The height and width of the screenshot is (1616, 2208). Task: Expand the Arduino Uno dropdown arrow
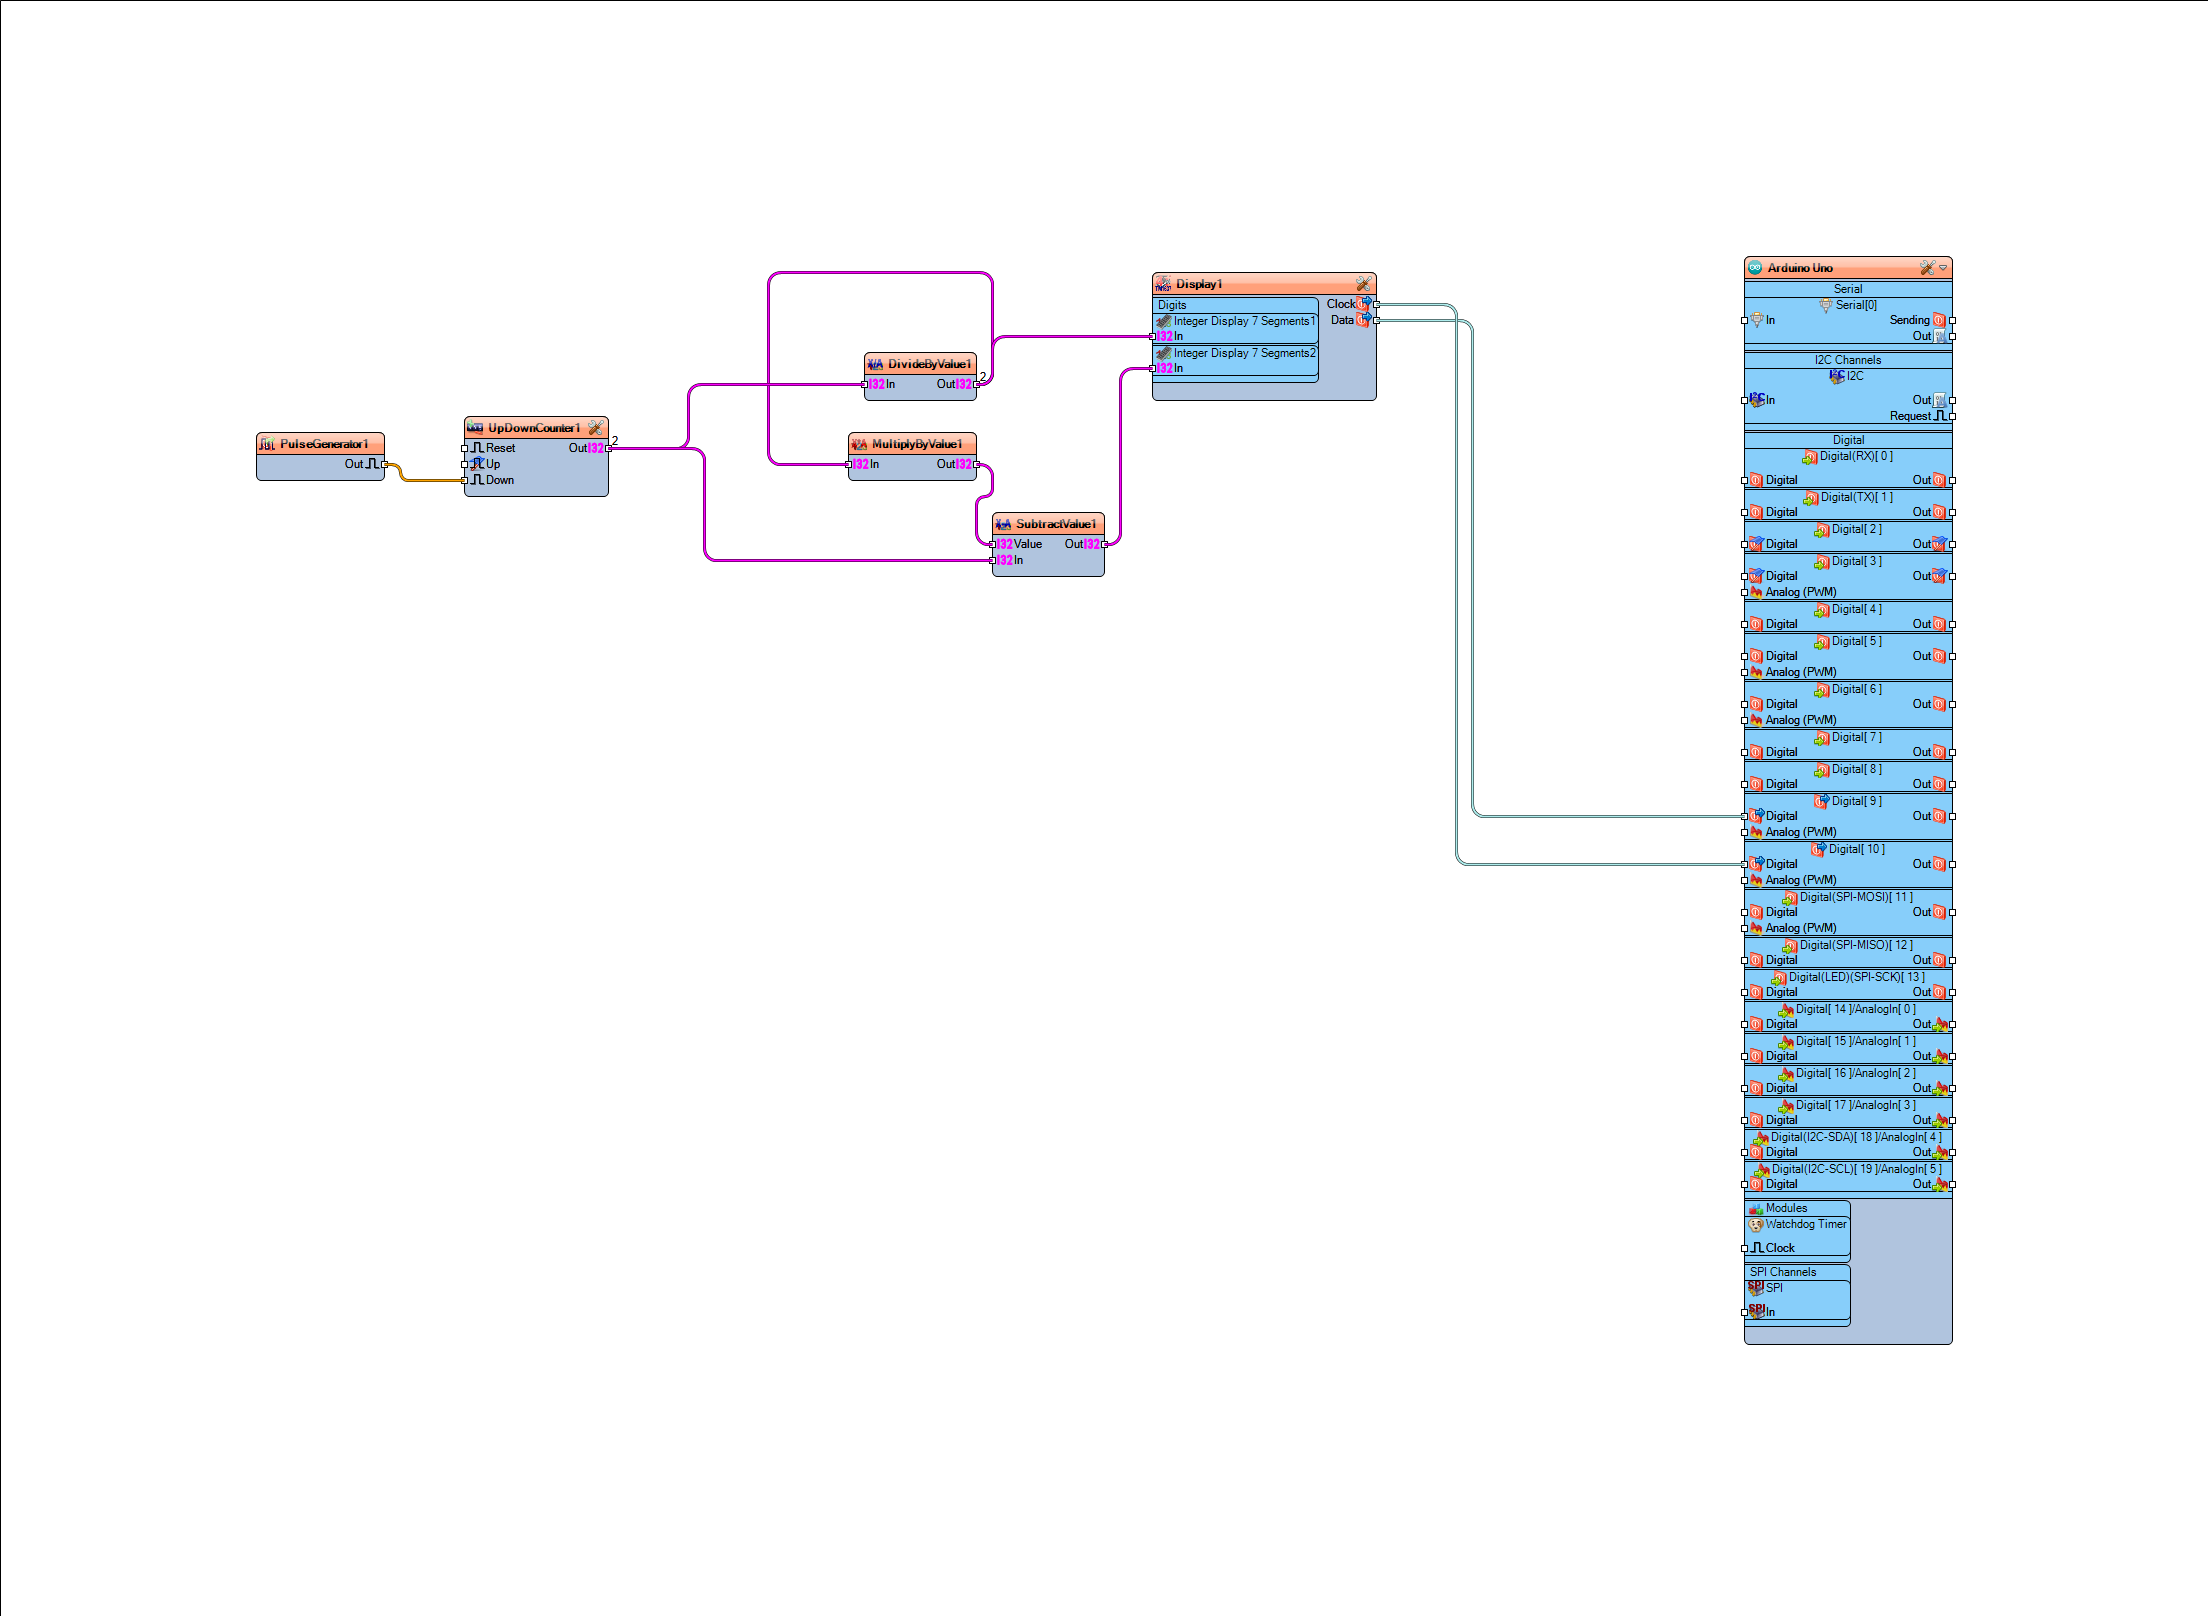point(1943,268)
